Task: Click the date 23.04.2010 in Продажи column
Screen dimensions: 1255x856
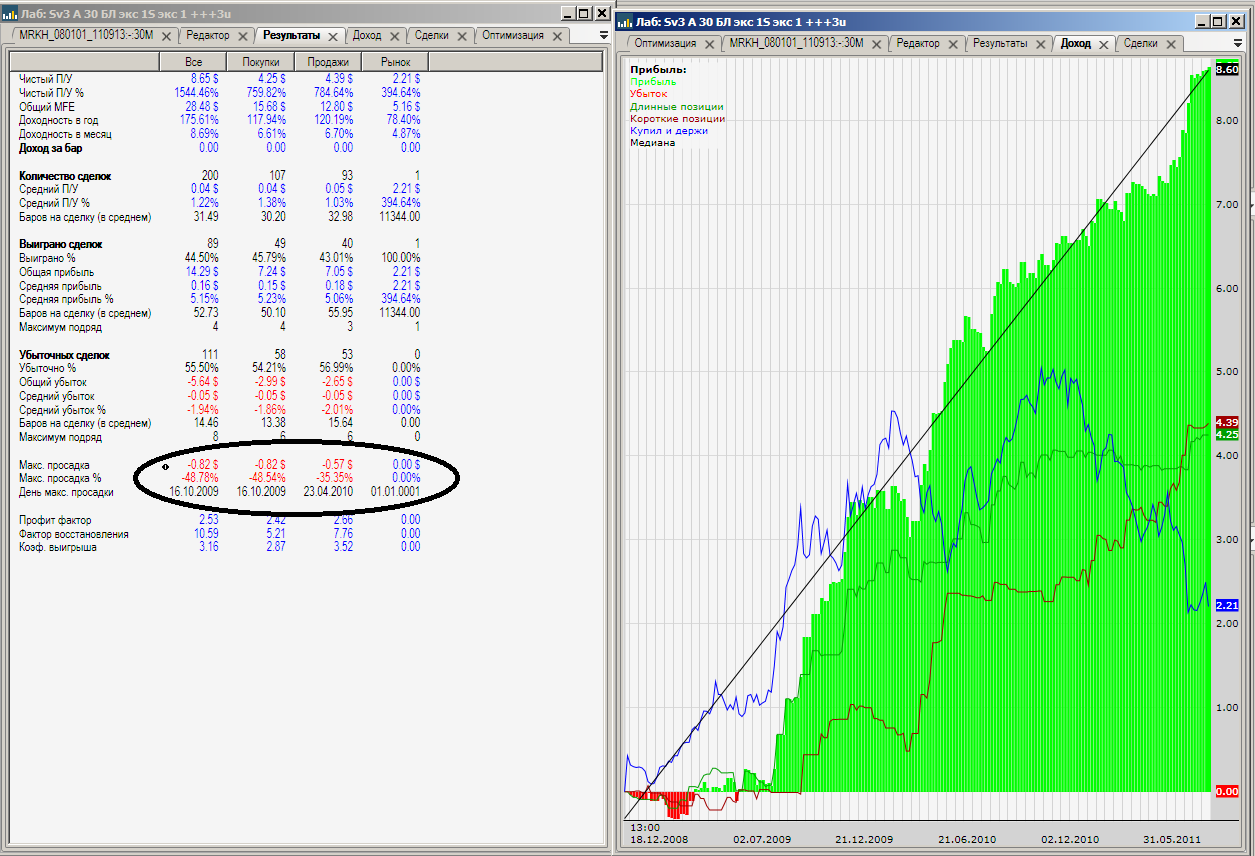Action: pyautogui.click(x=328, y=492)
